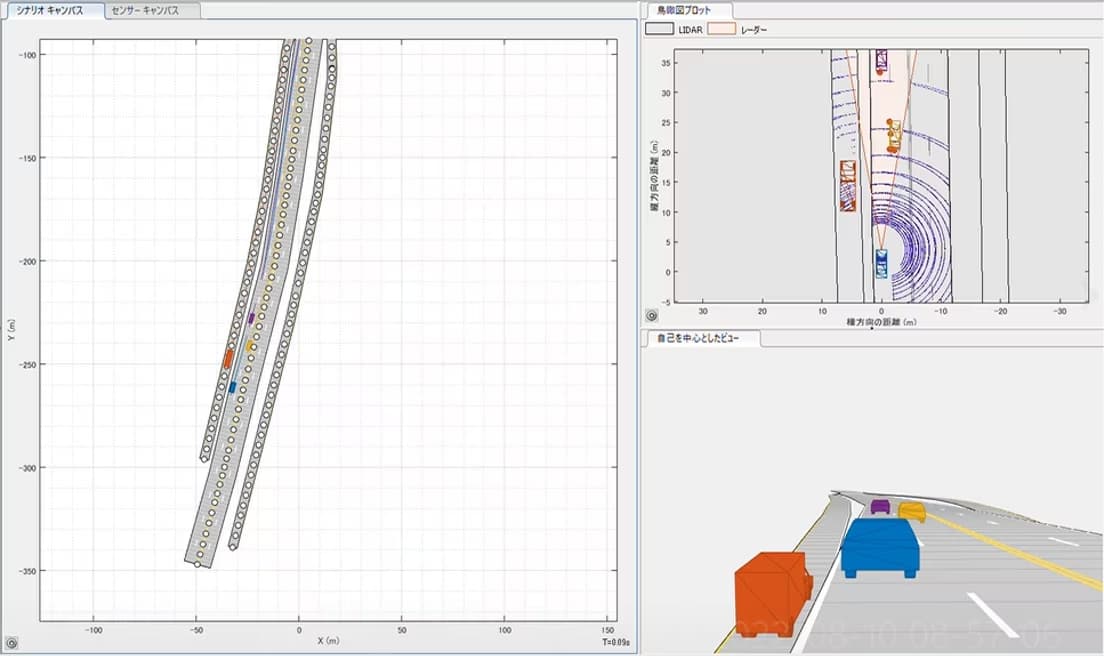Click the レーダー legend color swatch
1104x656 pixels.
coord(721,30)
